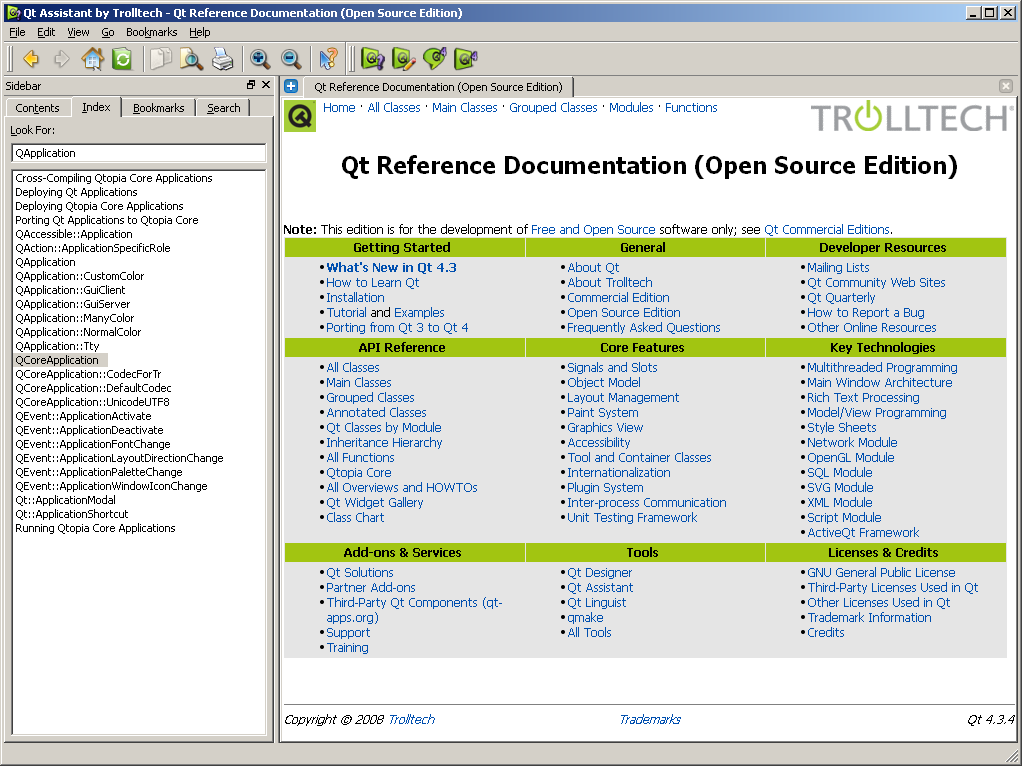Screen dimensions: 1022x766
Task: Click the green sync-with-contents icon
Action: (x=122, y=59)
